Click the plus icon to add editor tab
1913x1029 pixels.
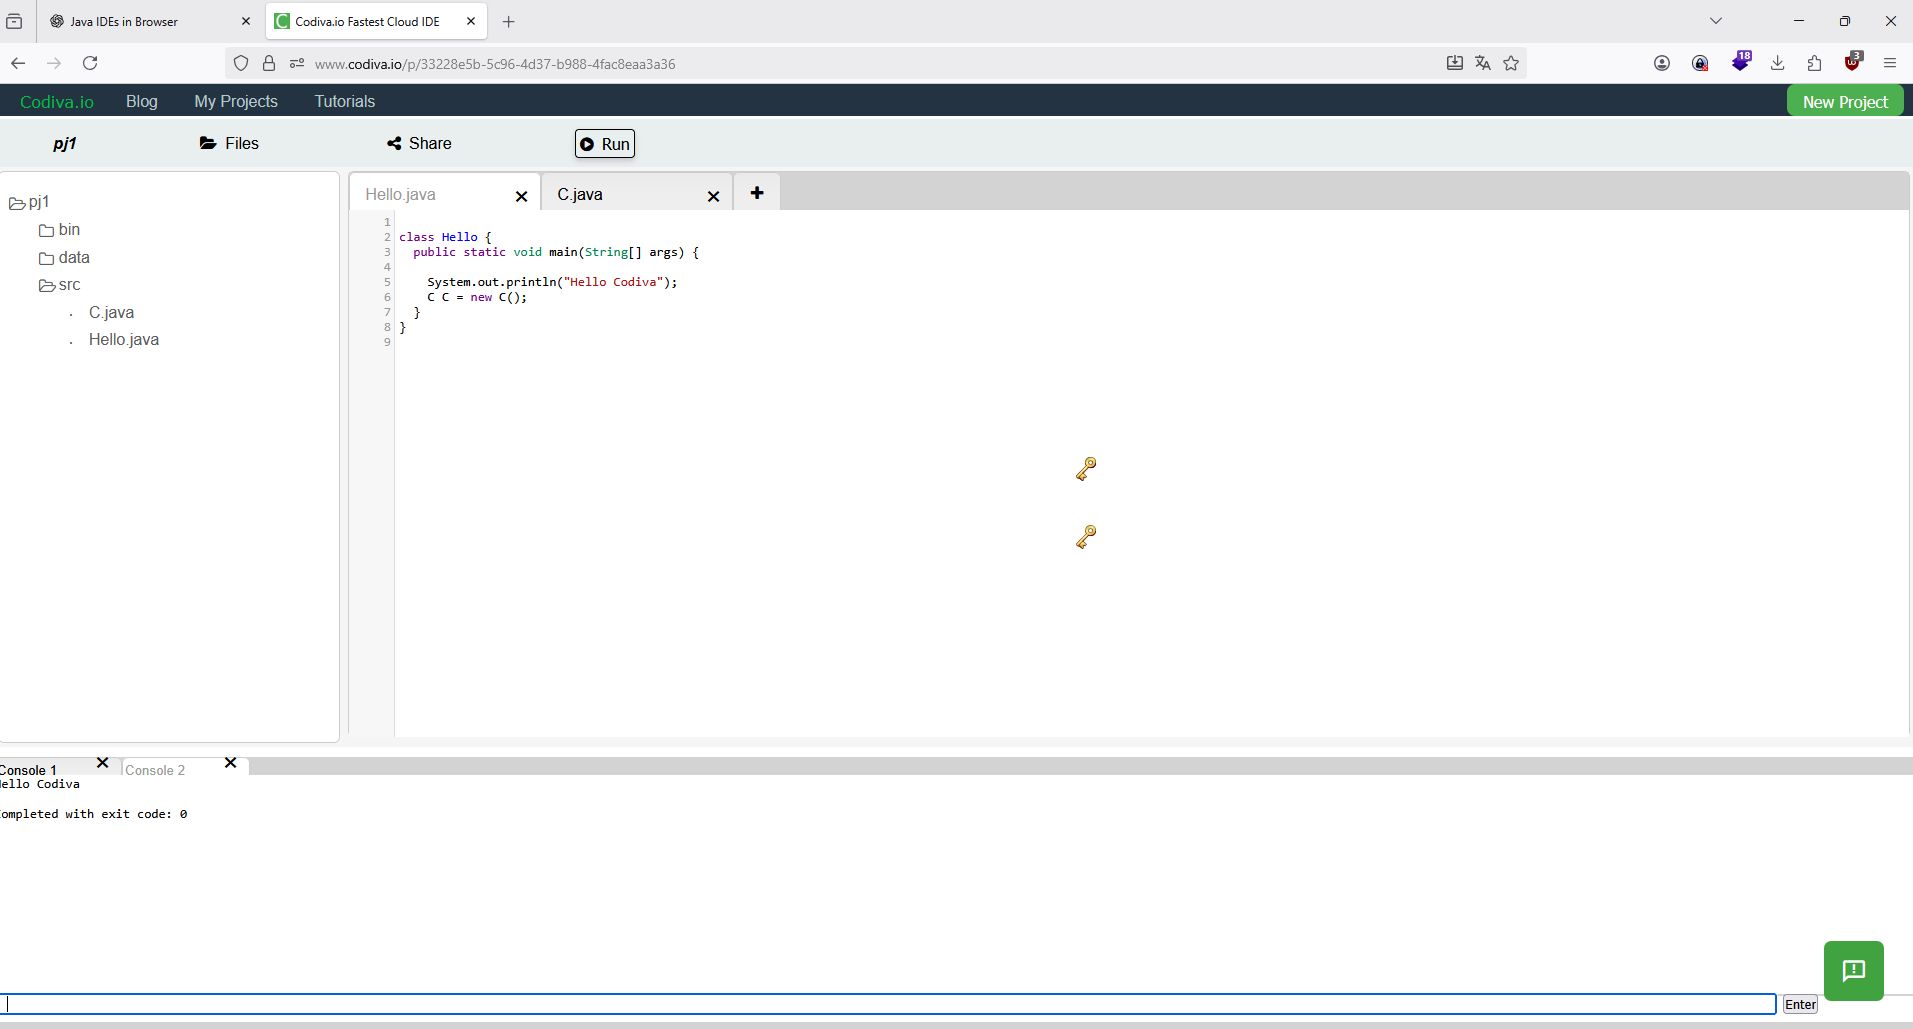[757, 193]
